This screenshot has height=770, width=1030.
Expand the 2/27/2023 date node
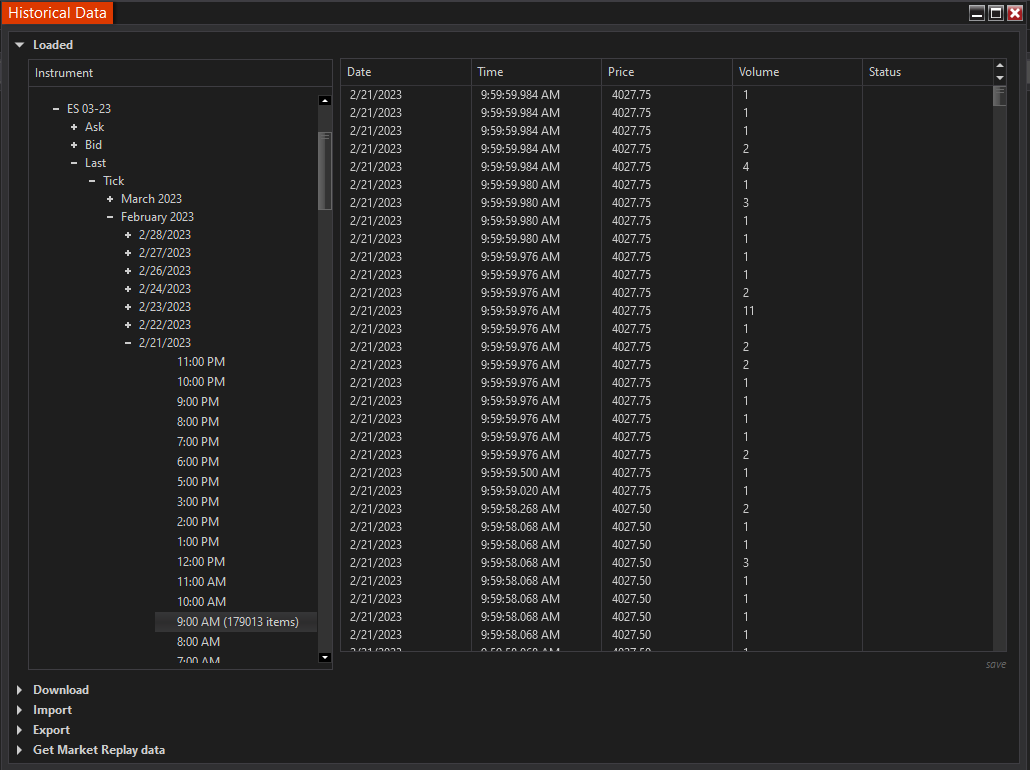pyautogui.click(x=128, y=253)
